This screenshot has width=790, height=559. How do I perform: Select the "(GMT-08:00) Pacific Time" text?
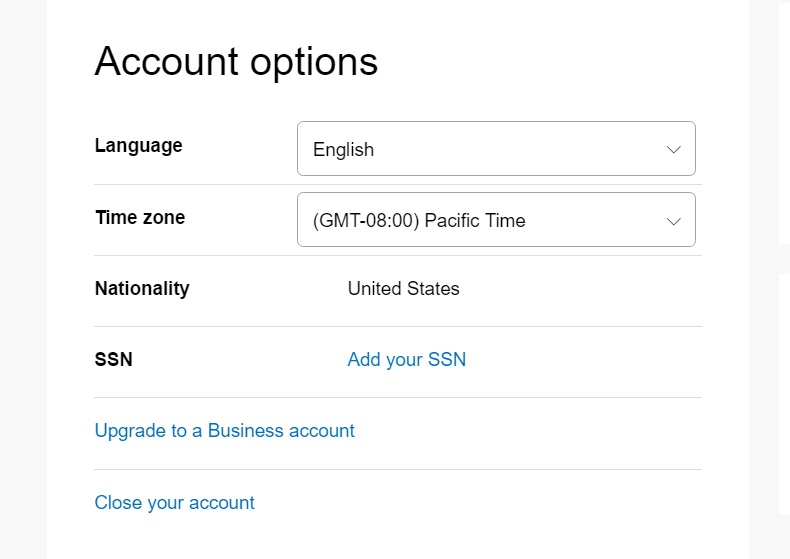(x=419, y=220)
